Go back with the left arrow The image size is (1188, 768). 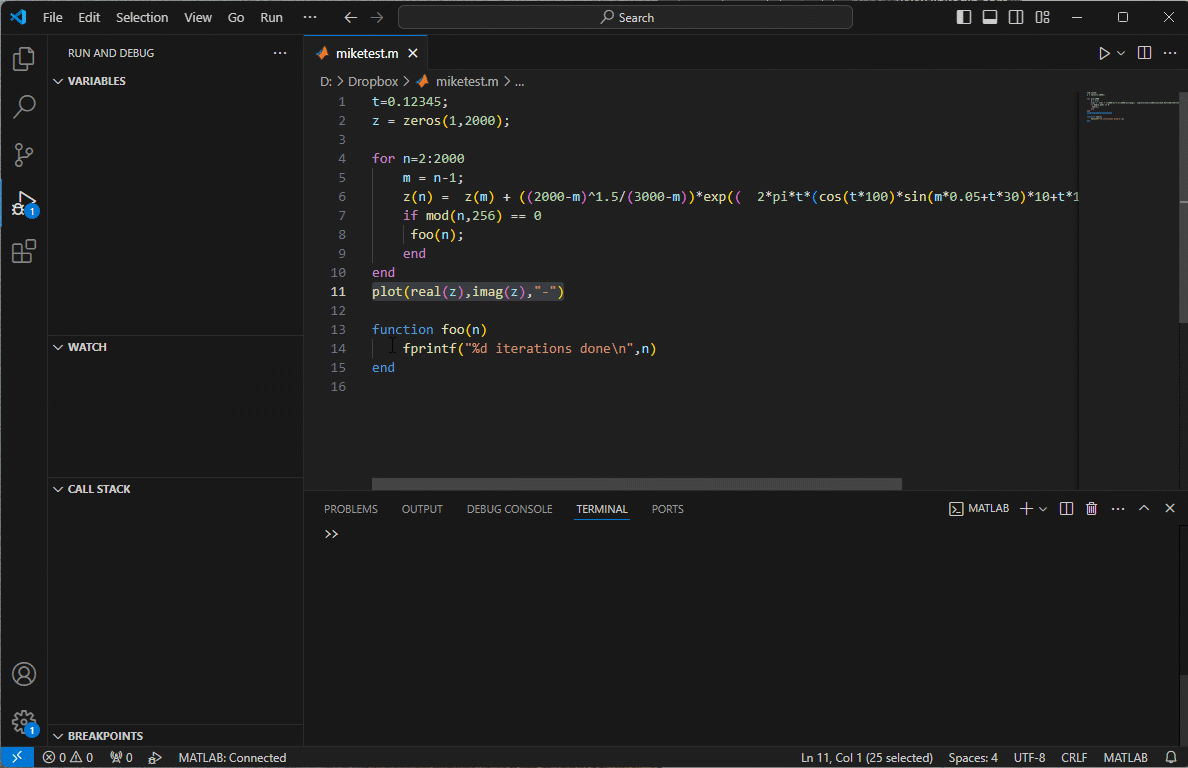[x=350, y=17]
